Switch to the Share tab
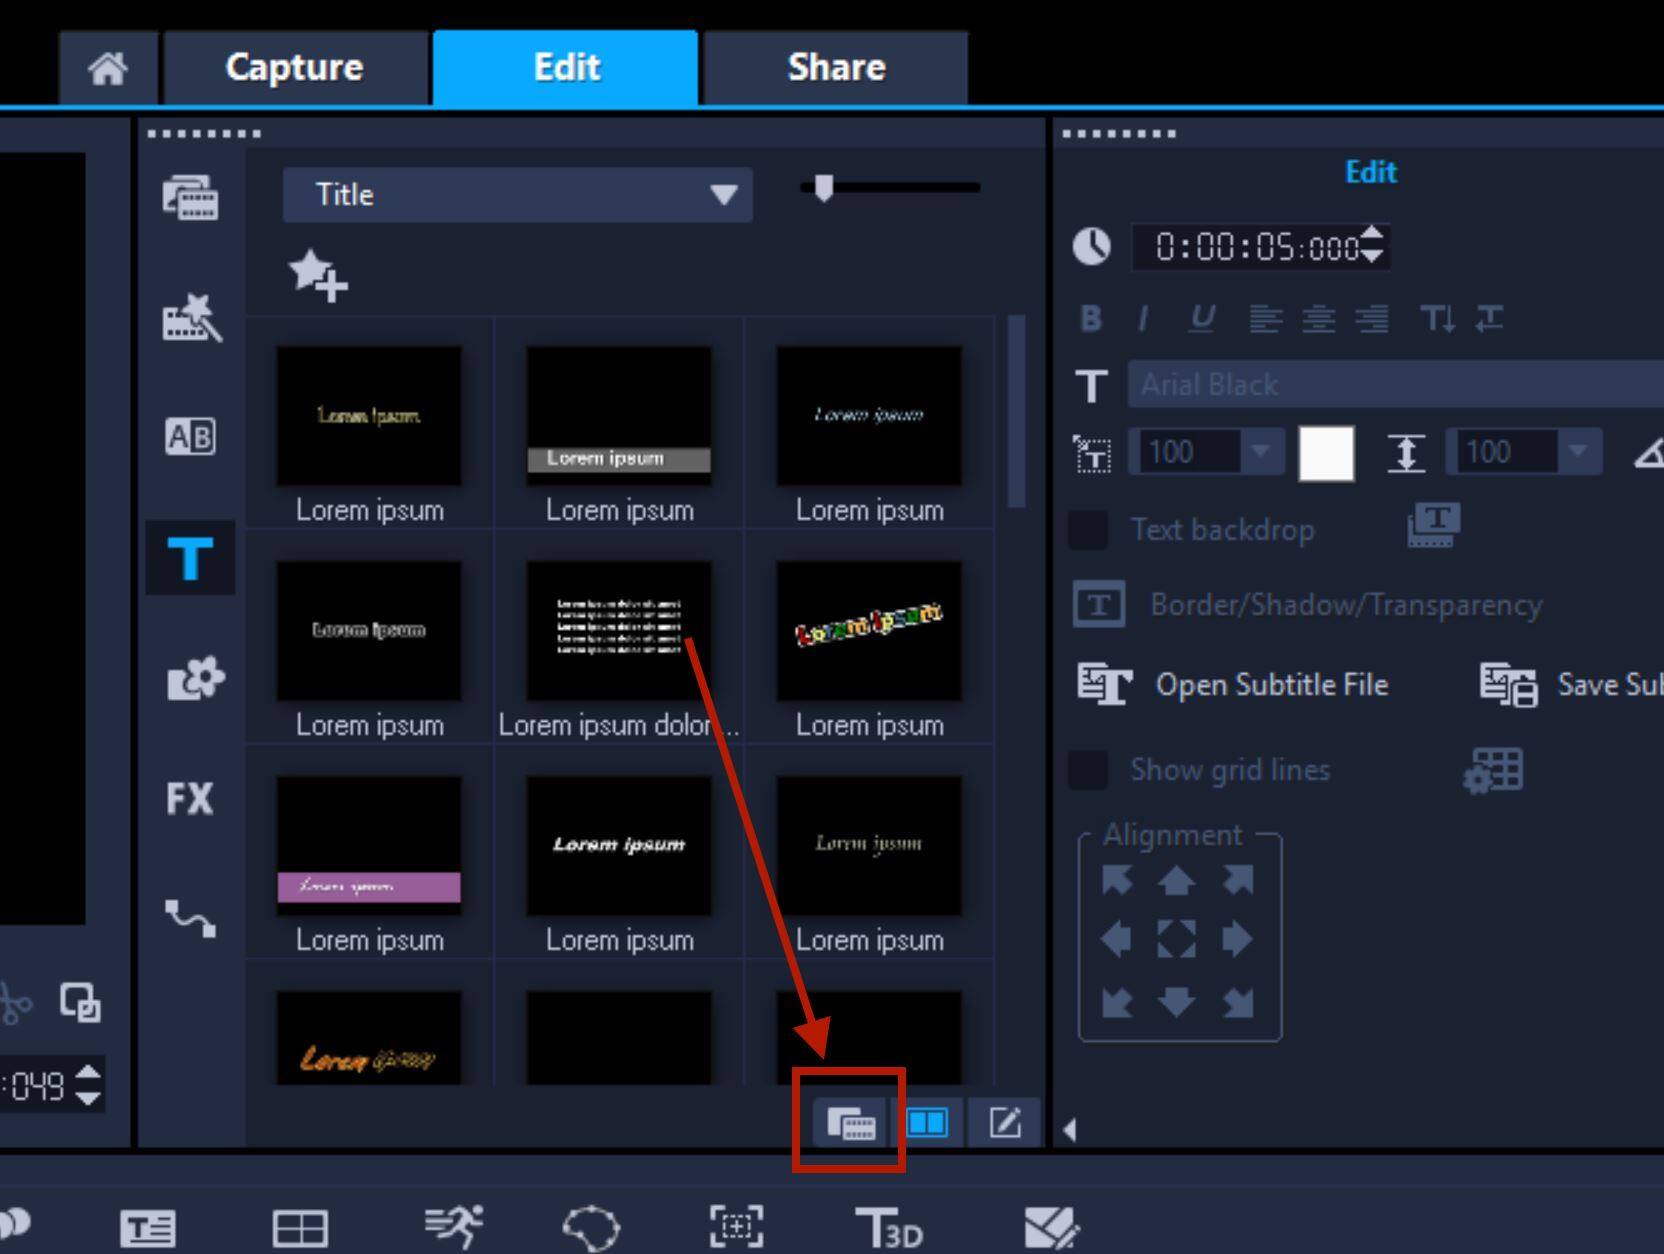 tap(836, 67)
